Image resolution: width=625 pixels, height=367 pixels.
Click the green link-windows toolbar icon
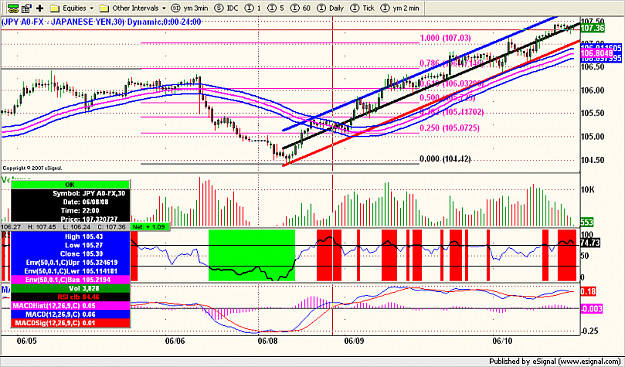coord(14,8)
